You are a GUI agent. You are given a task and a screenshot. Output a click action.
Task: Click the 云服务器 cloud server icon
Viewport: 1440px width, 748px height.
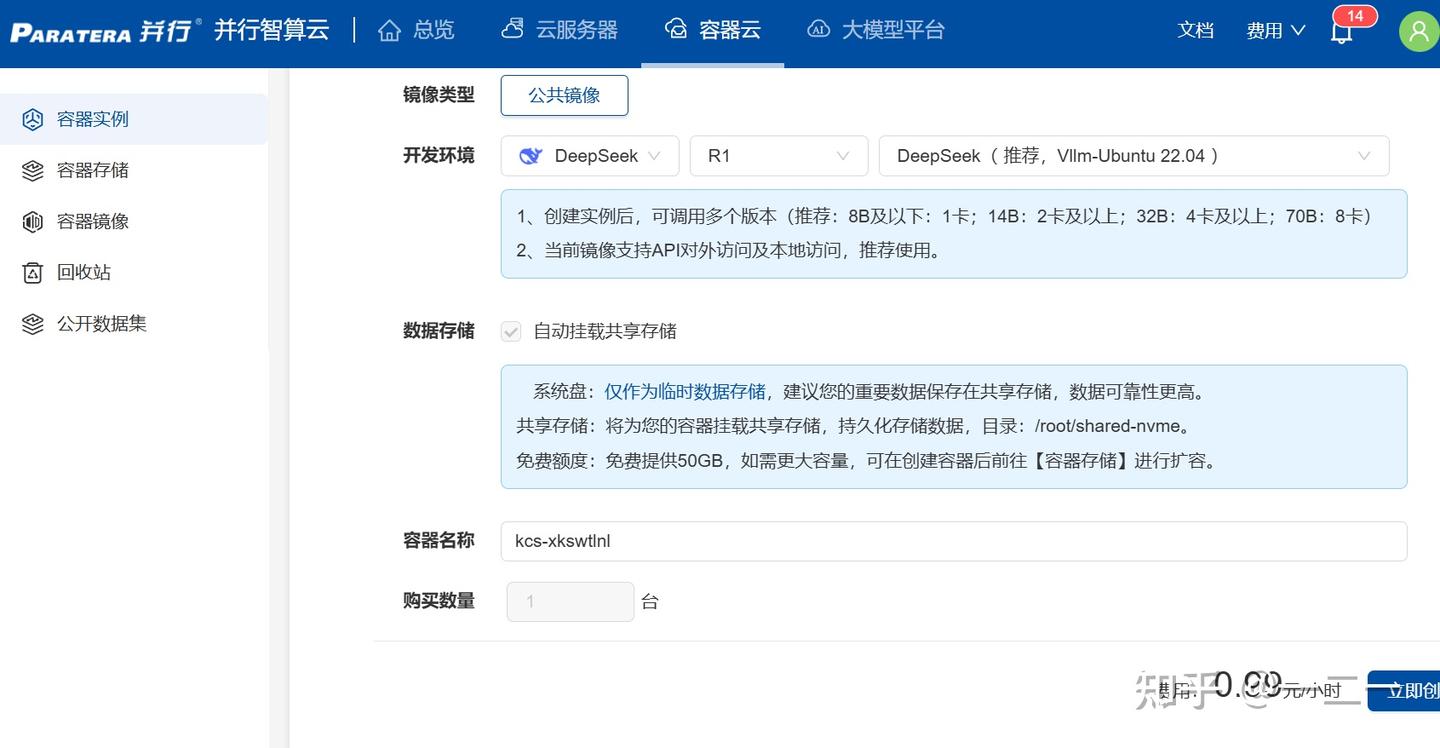coord(513,29)
